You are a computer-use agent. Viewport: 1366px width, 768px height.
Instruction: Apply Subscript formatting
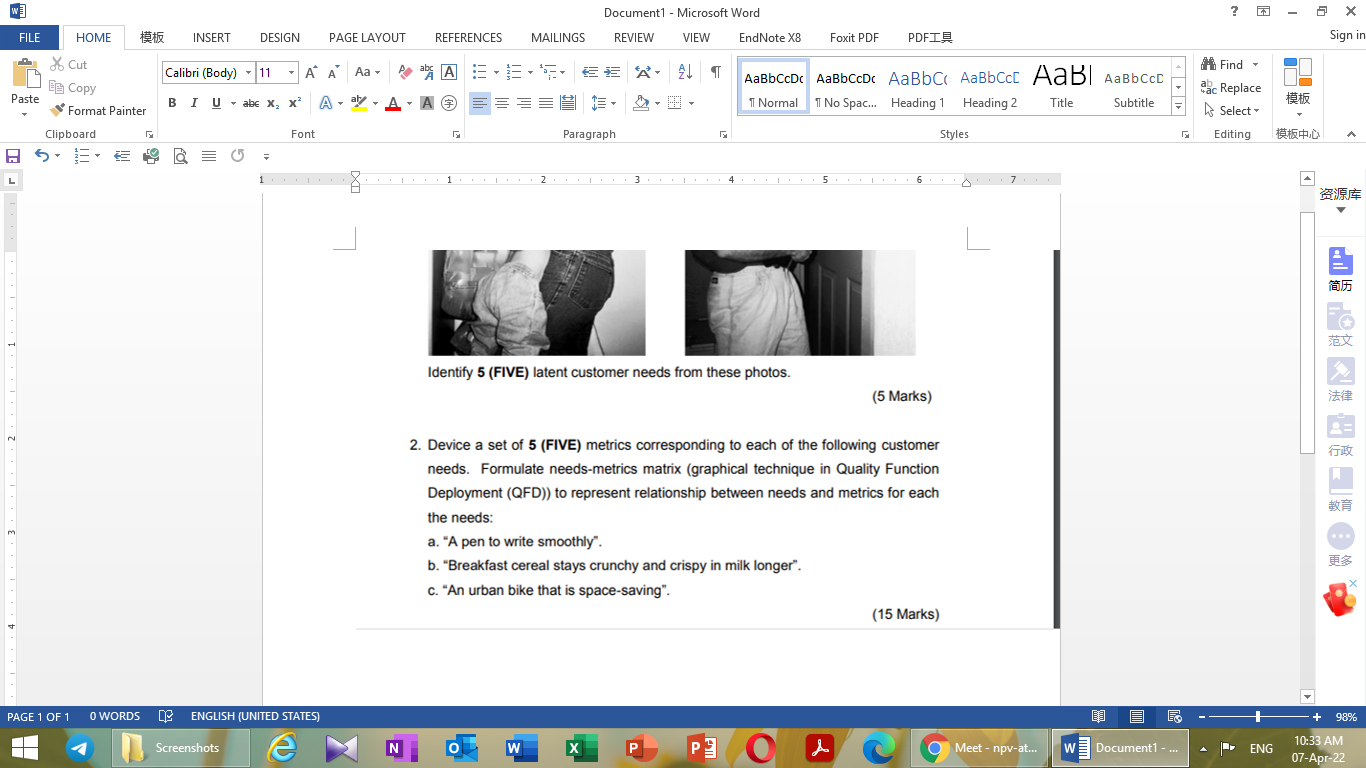click(x=272, y=103)
